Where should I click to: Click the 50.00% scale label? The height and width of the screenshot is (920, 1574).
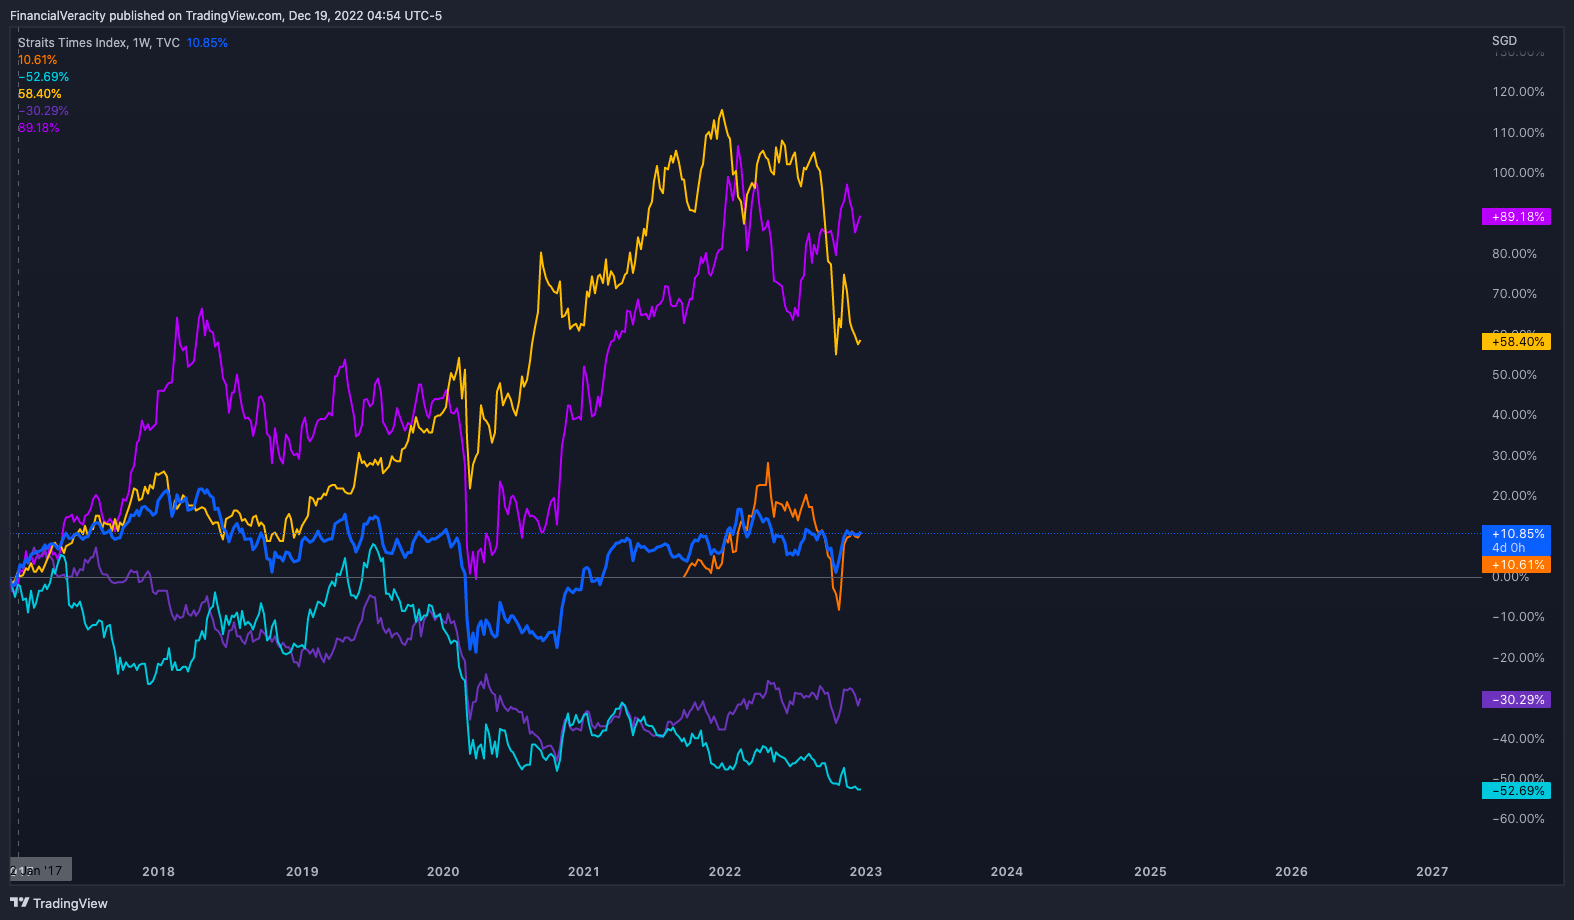[1515, 375]
